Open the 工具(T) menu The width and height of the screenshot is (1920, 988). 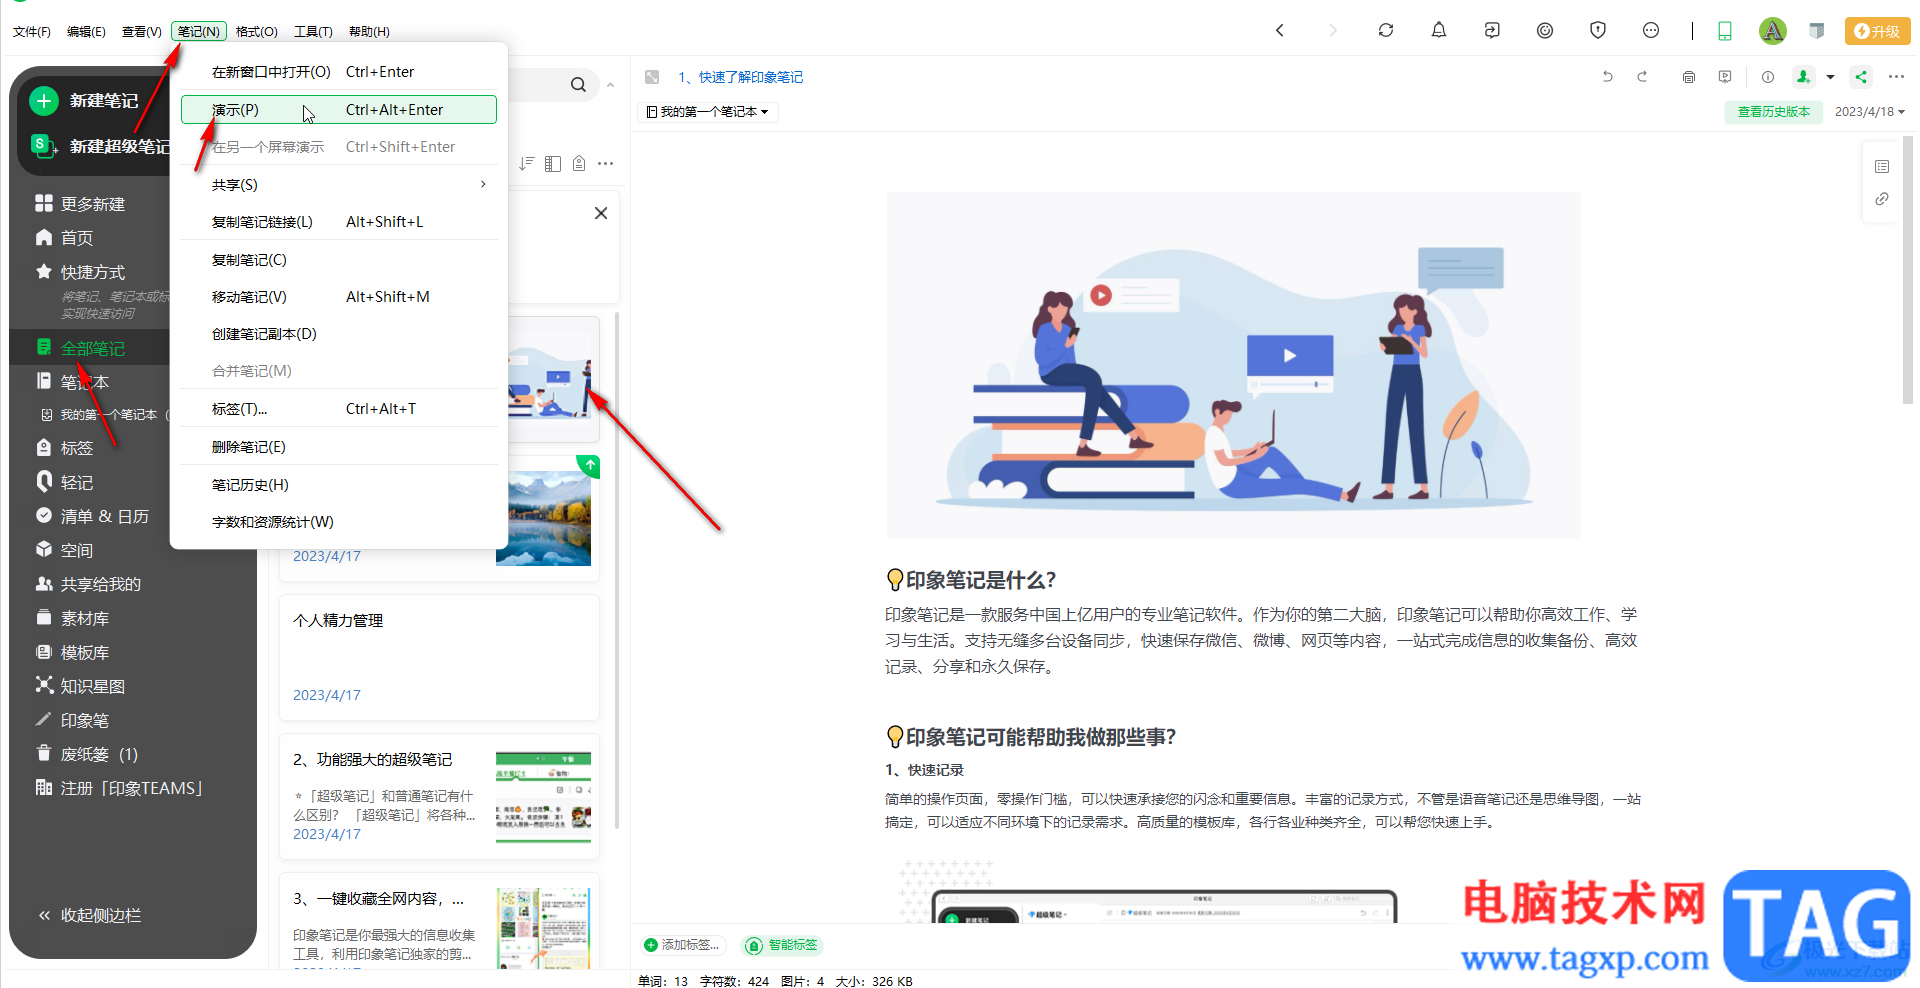[x=313, y=31]
